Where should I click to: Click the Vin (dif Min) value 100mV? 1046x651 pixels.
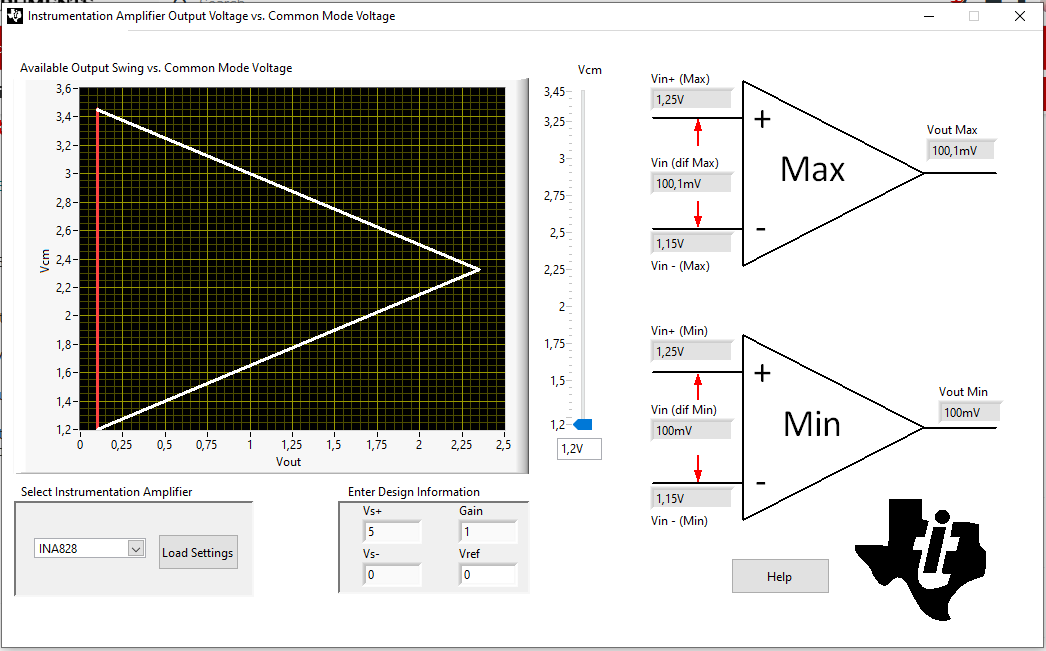[691, 430]
